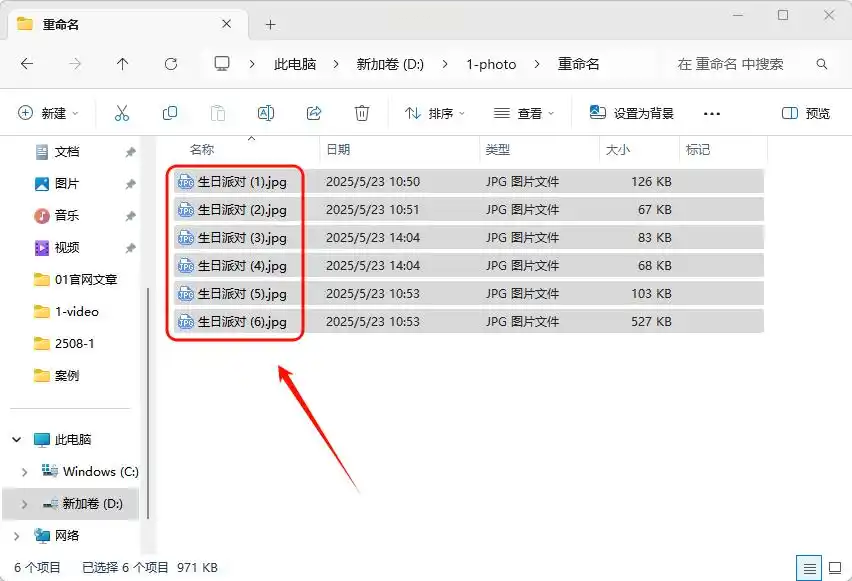Image resolution: width=852 pixels, height=581 pixels.
Task: Click the search box for 重命名
Action: click(x=745, y=64)
